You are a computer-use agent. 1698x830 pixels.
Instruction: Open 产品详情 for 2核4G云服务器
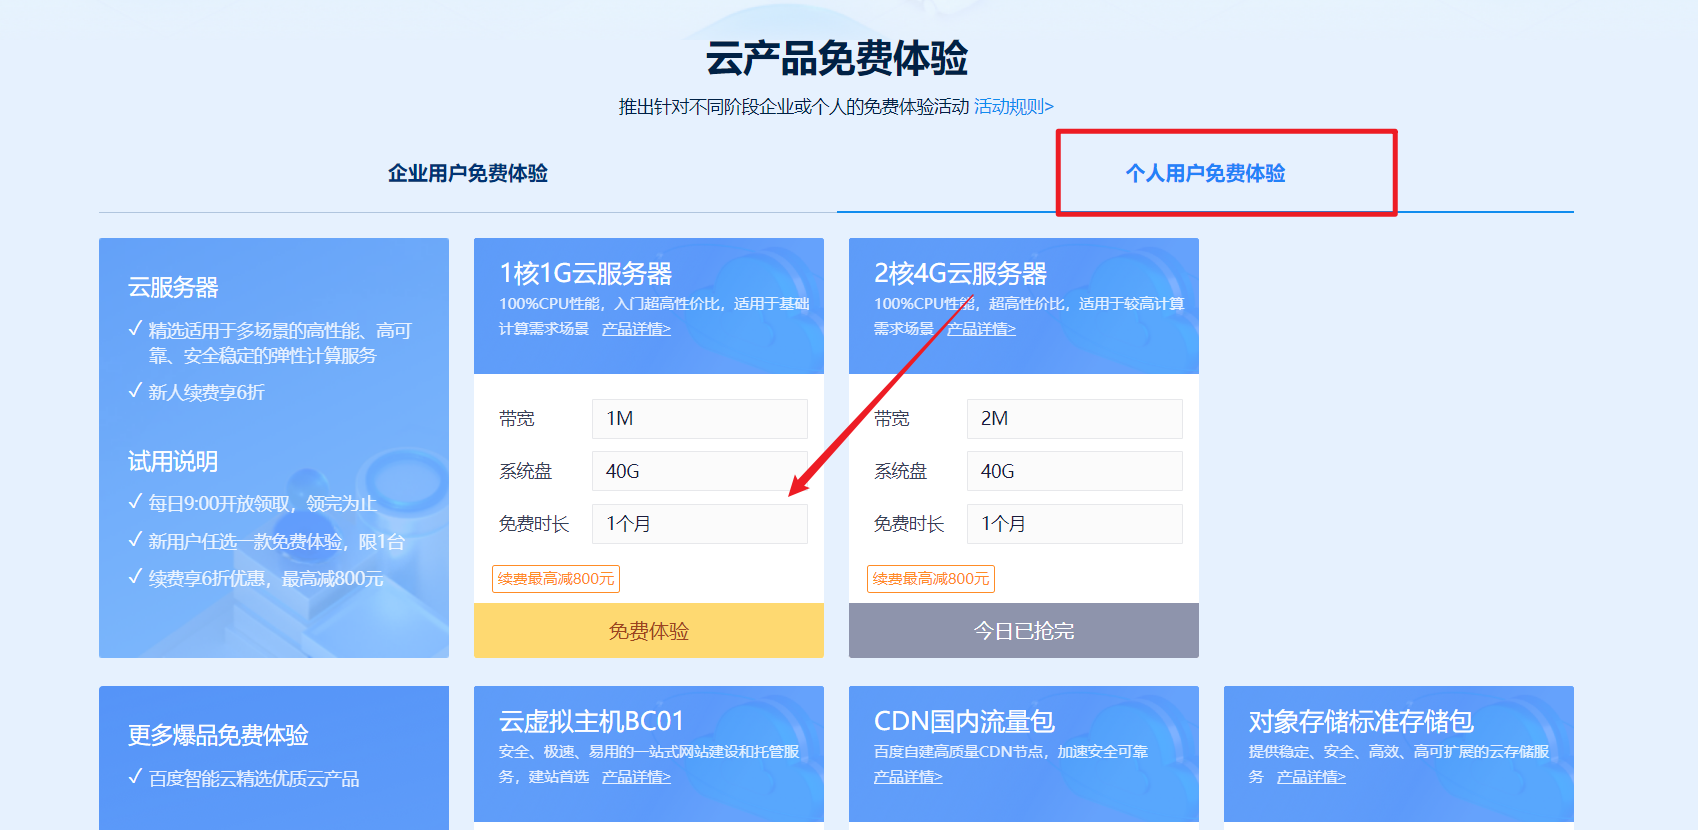click(981, 329)
